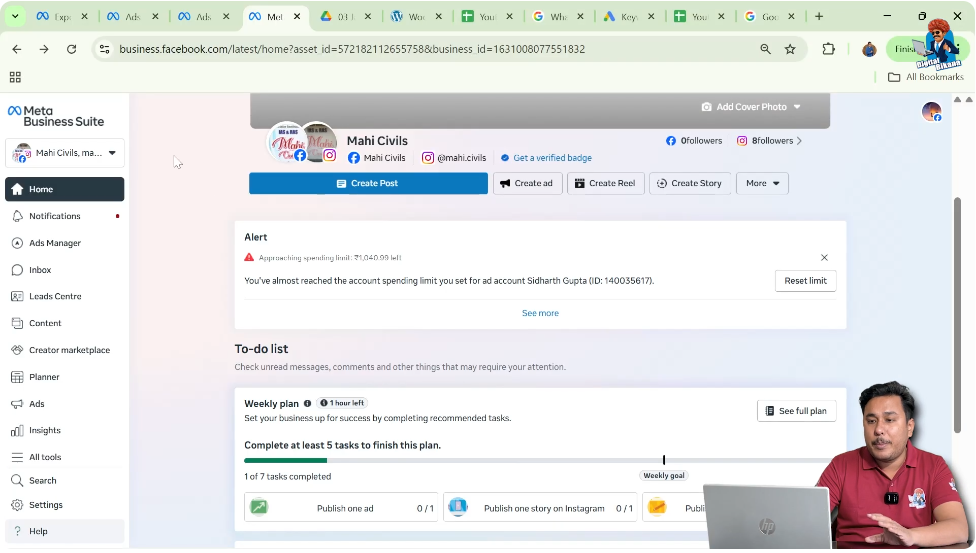Close the active Meta tab
This screenshot has width=976, height=553.
coord(297,17)
